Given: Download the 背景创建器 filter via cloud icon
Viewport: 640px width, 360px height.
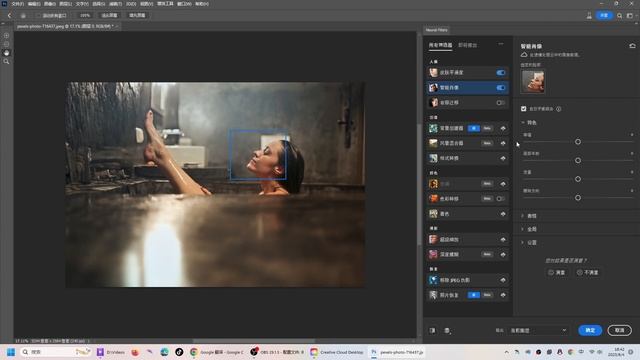Looking at the screenshot, I should tap(503, 128).
